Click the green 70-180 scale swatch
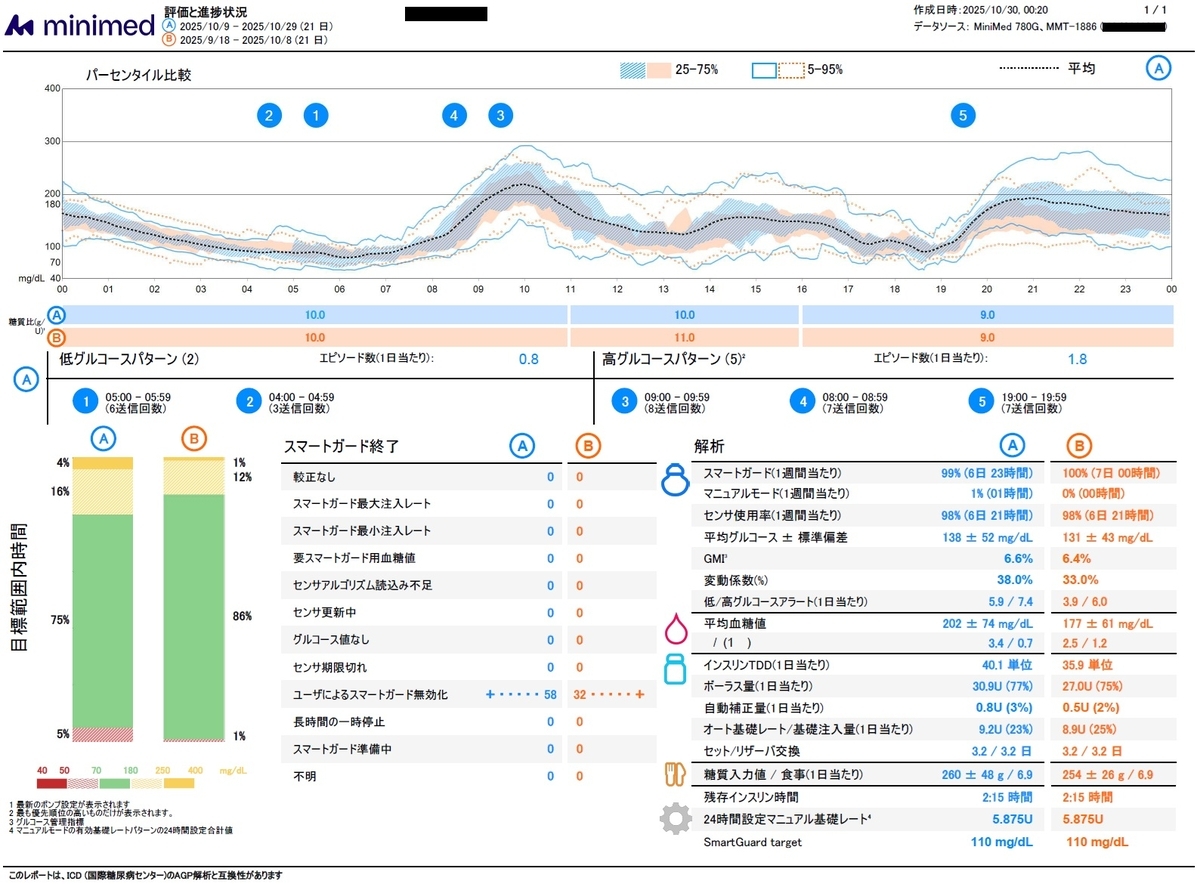Image resolution: width=1200 pixels, height=884 pixels. coord(116,783)
